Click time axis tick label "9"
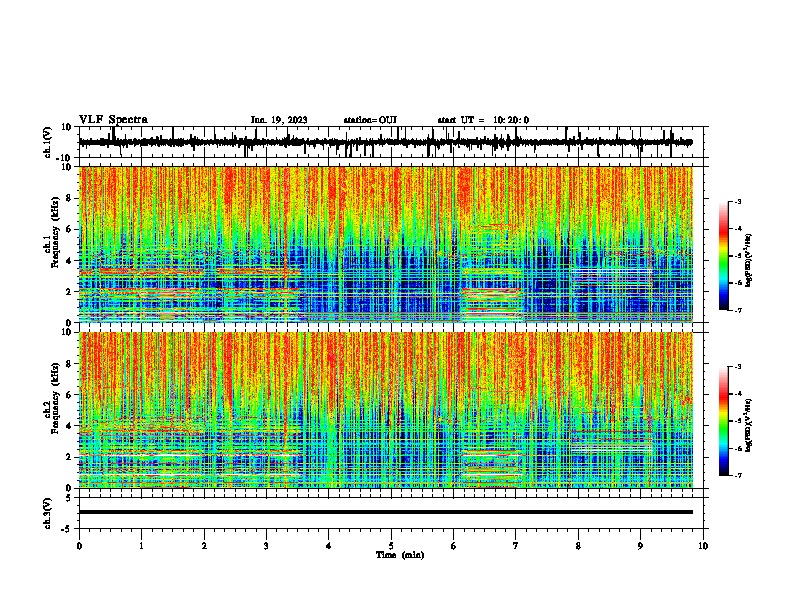This screenshot has height=612, width=792. pos(640,546)
